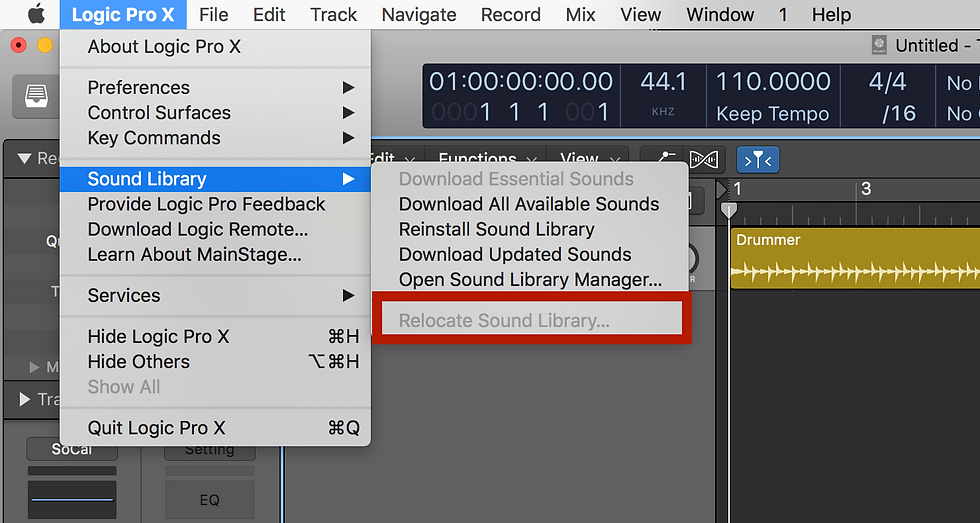Viewport: 980px width, 523px height.
Task: Click the /16 division value
Action: pos(899,113)
